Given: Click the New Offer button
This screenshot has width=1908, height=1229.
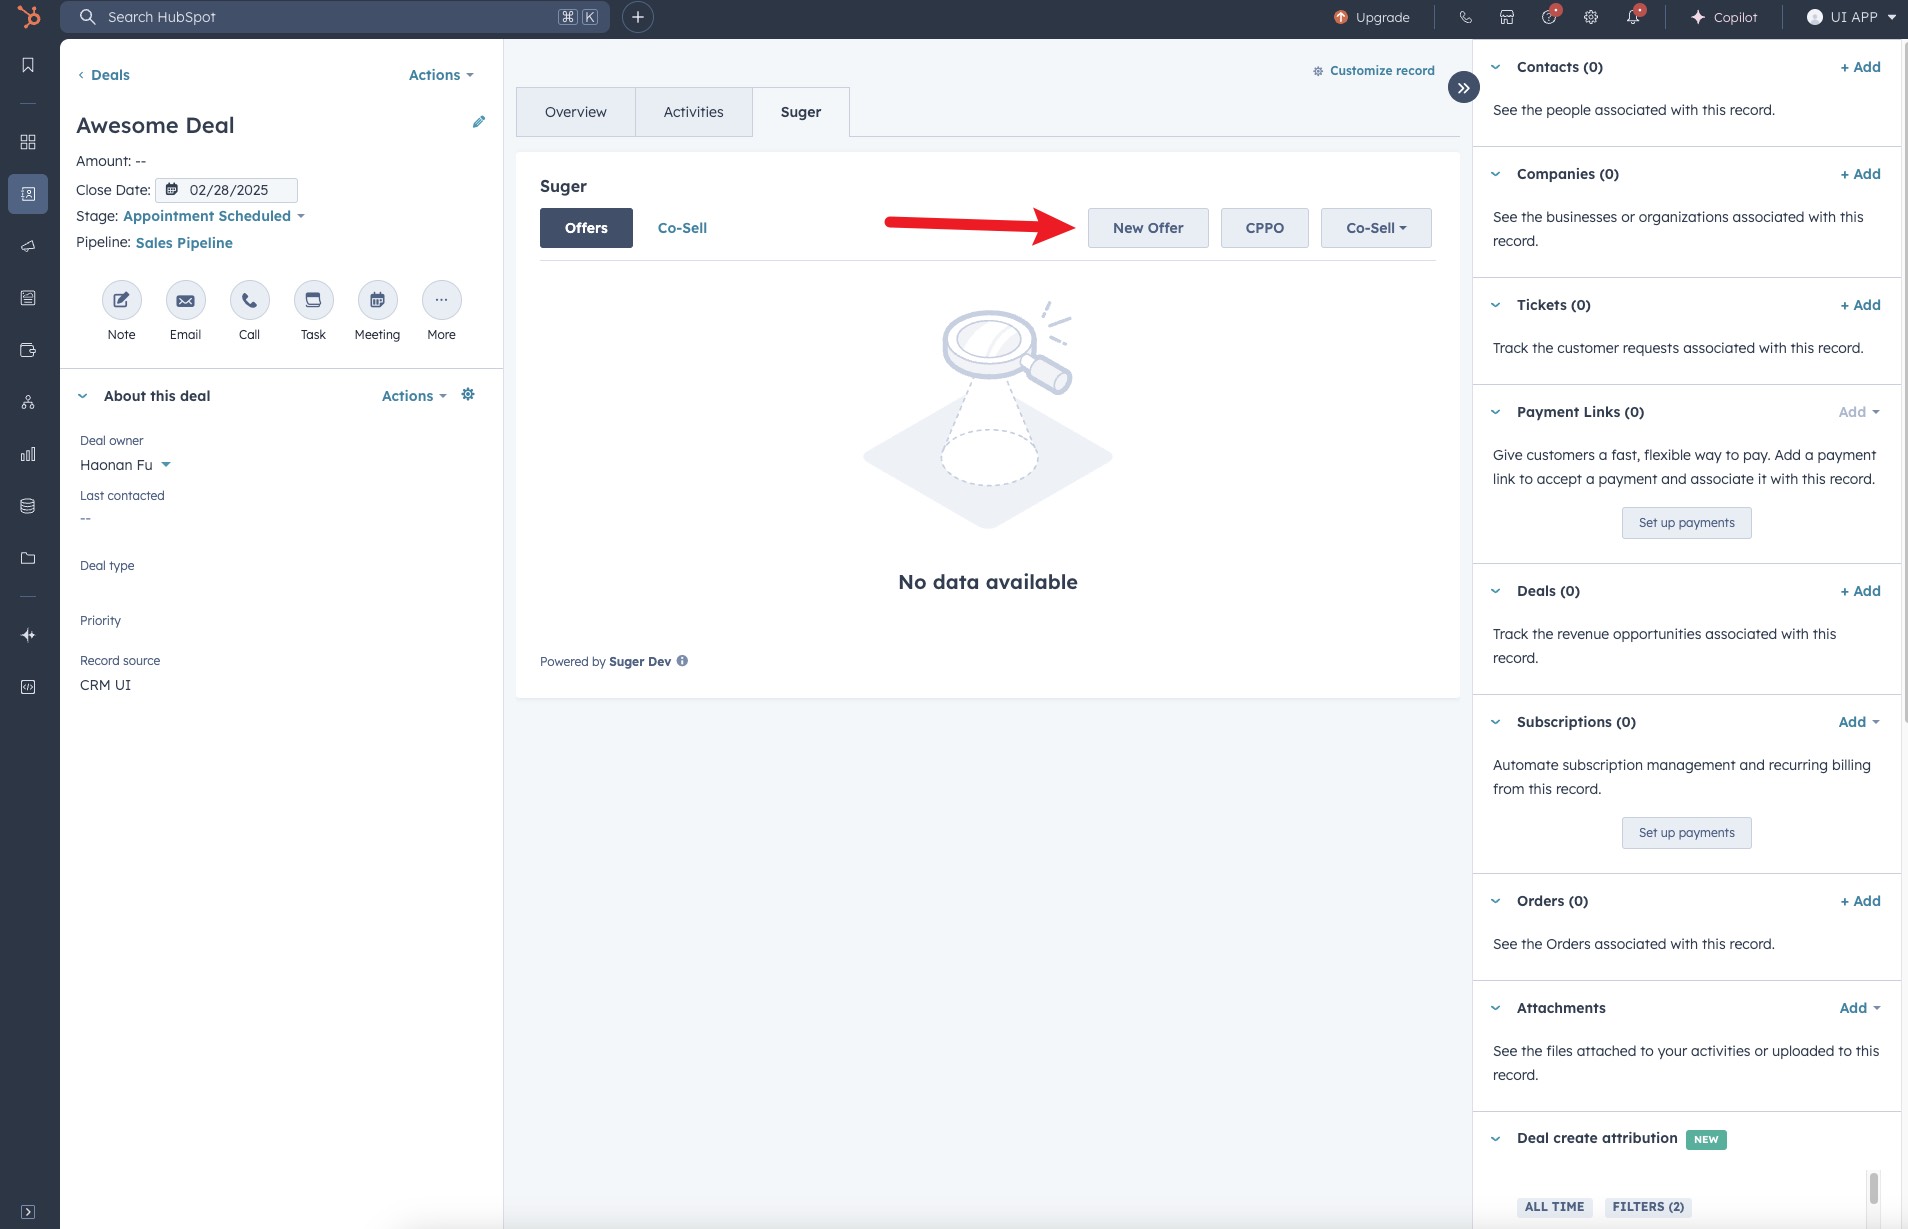Looking at the screenshot, I should click(x=1147, y=228).
